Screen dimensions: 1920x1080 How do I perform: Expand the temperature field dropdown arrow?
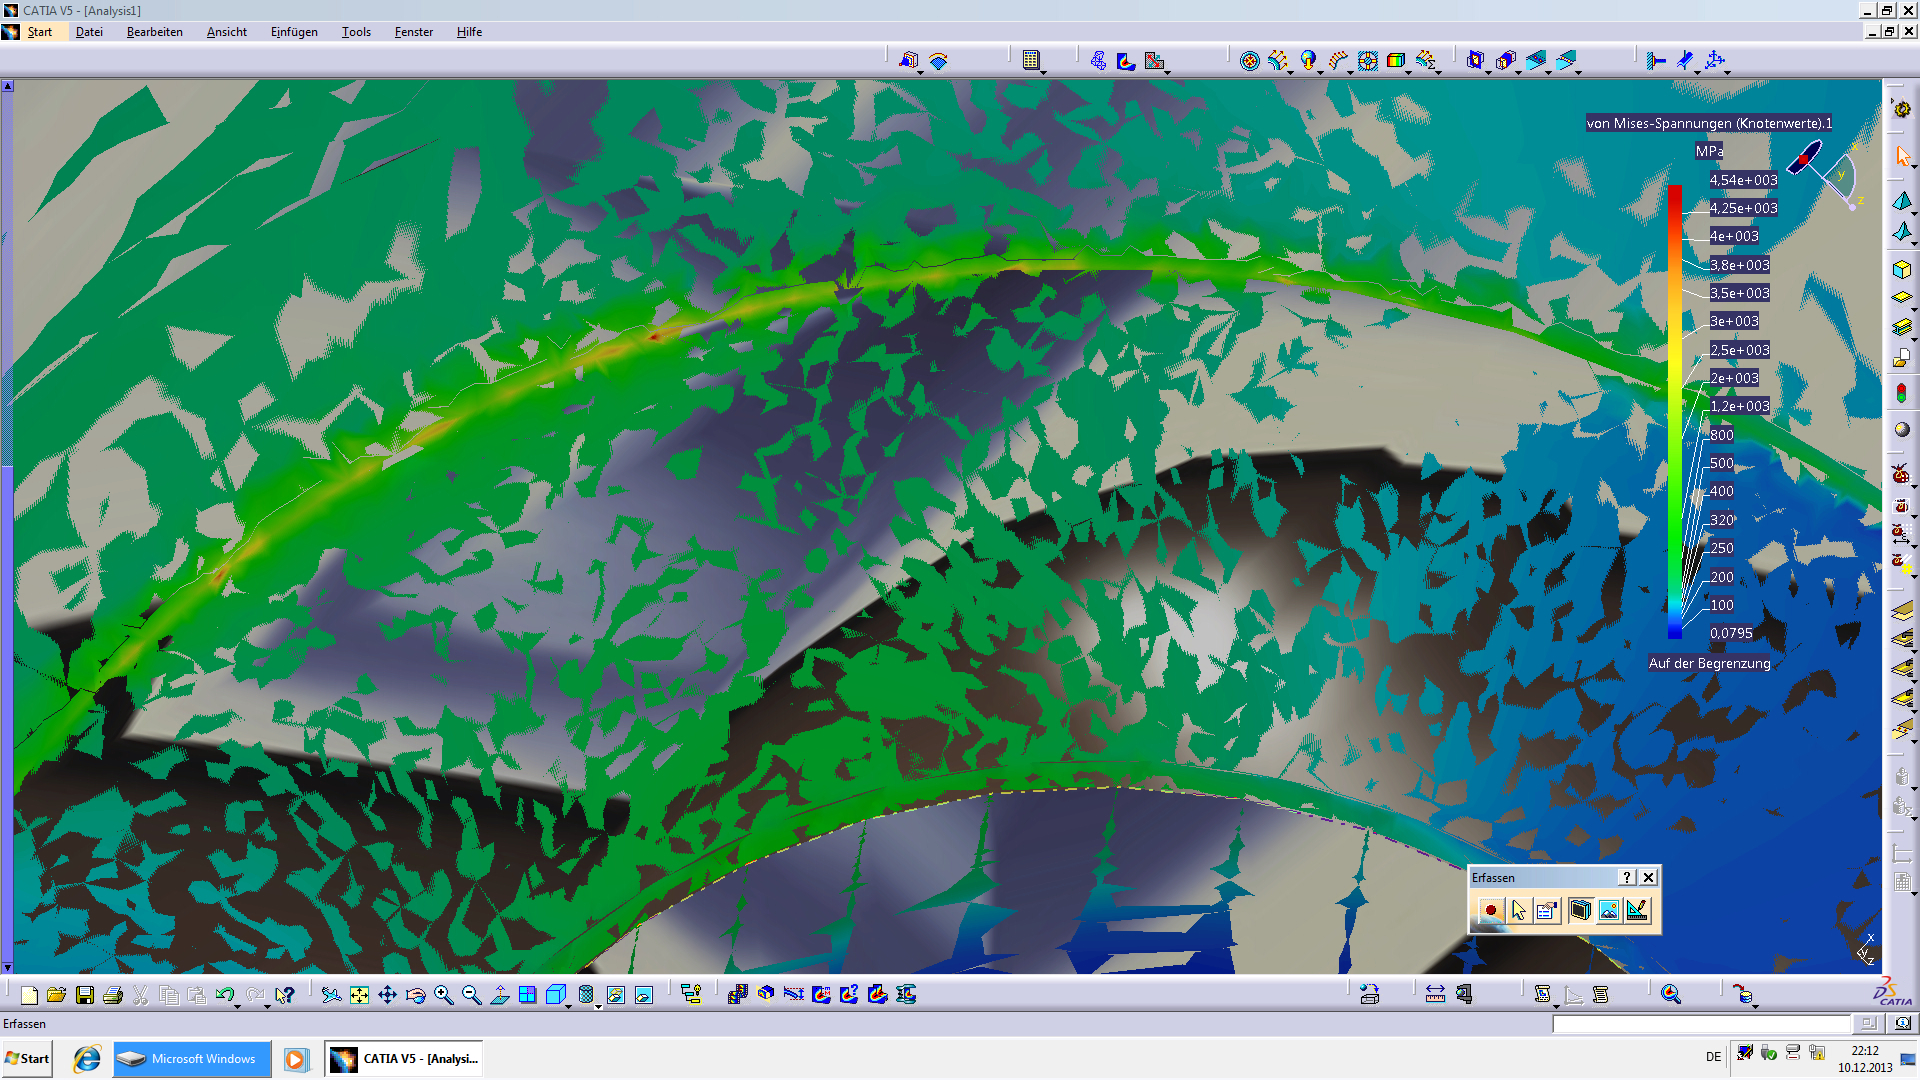1409,72
